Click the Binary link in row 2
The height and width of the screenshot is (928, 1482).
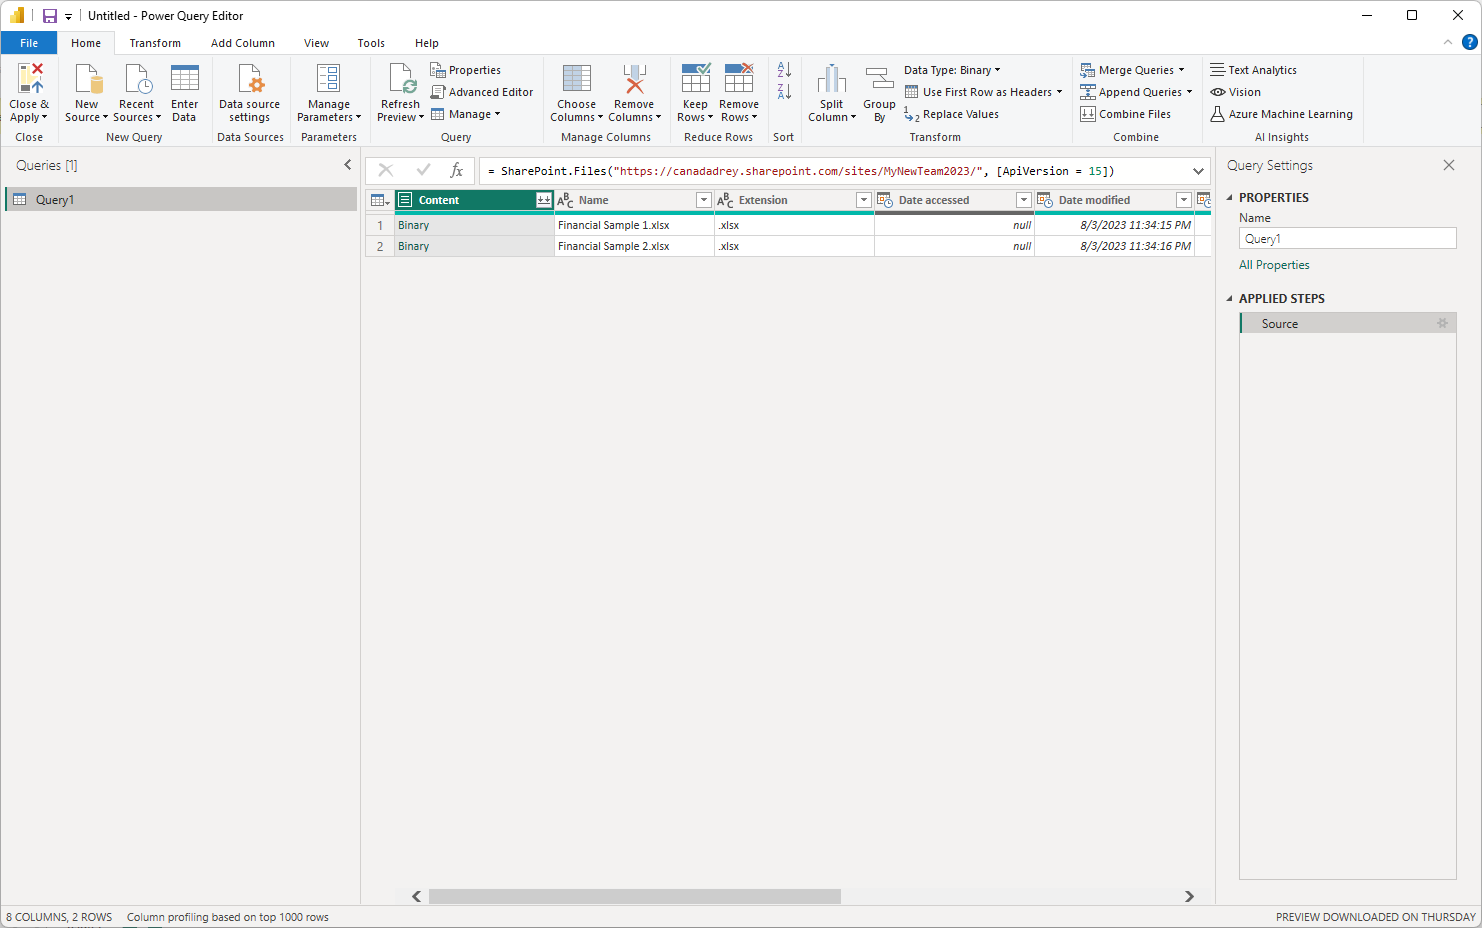tap(413, 246)
